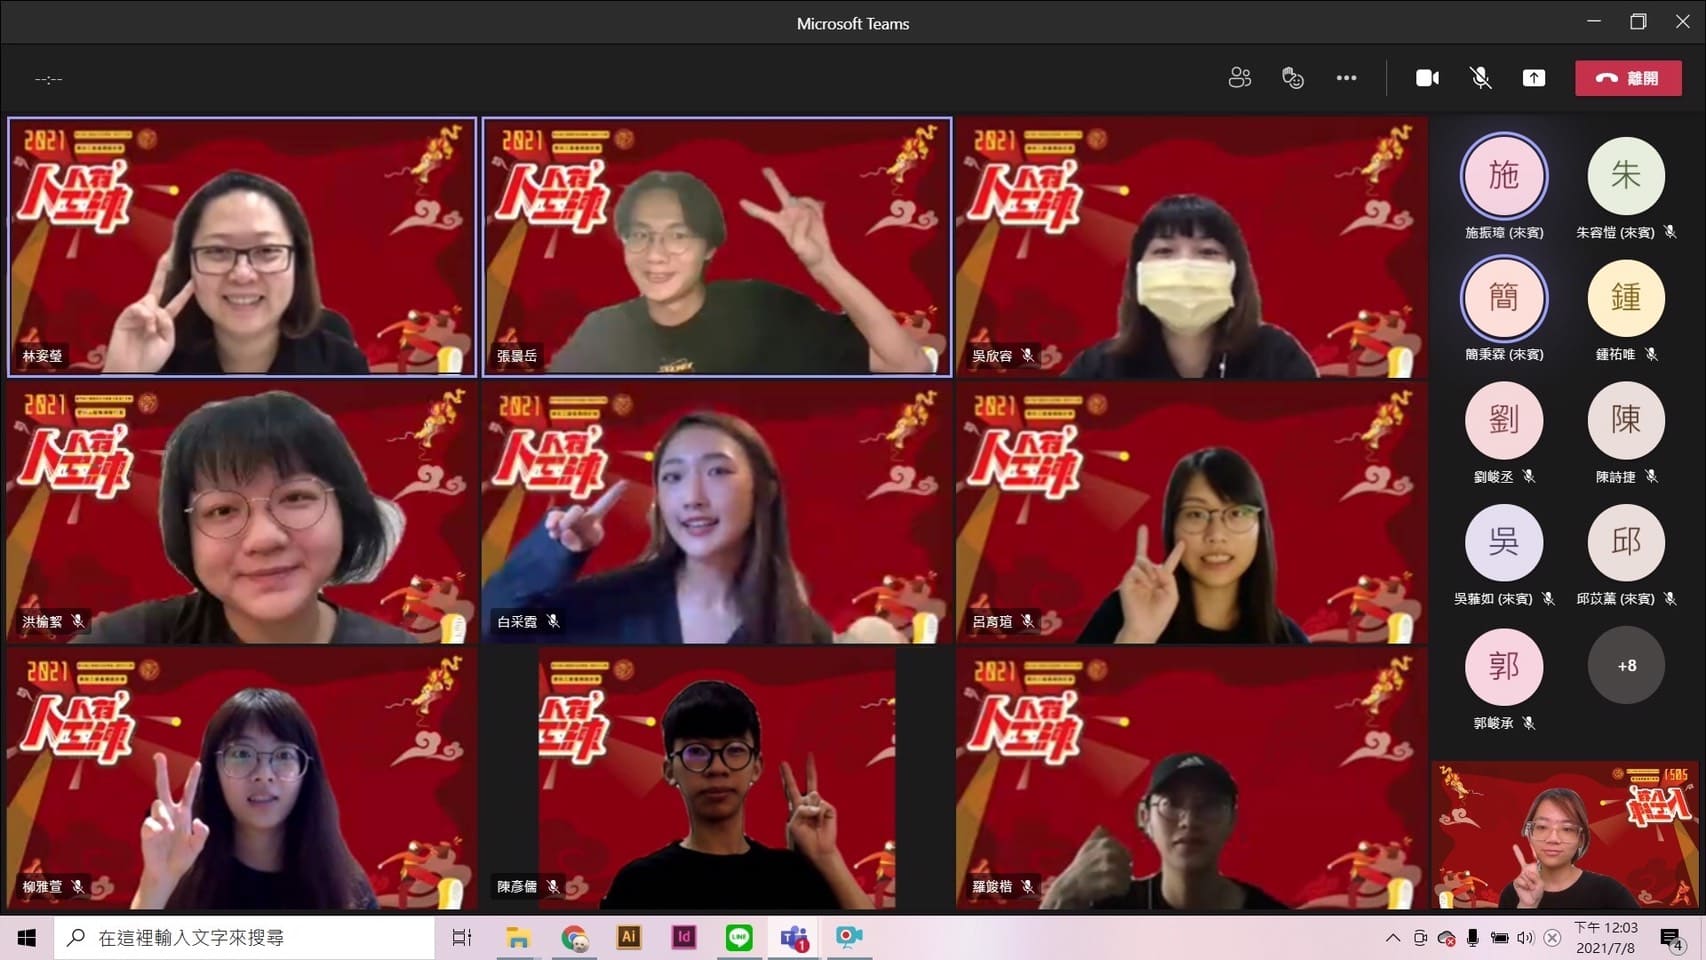Viewport: 1706px width, 960px height.
Task: Expand the +8 overflow participants
Action: tap(1626, 666)
